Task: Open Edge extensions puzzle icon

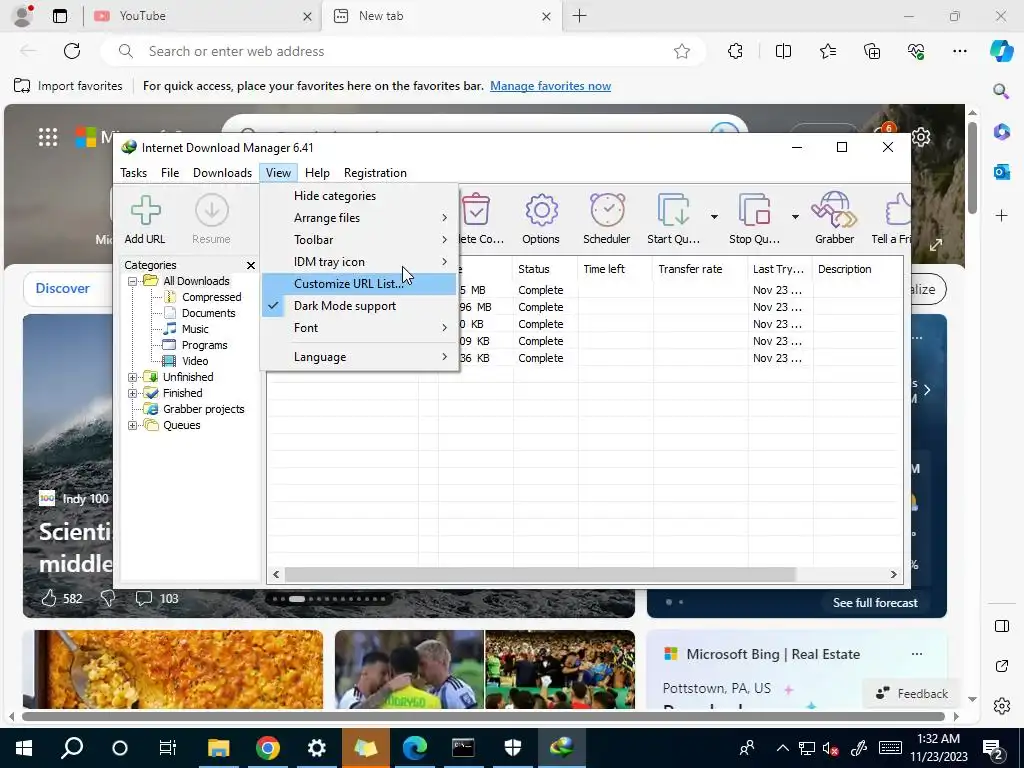Action: pos(735,51)
